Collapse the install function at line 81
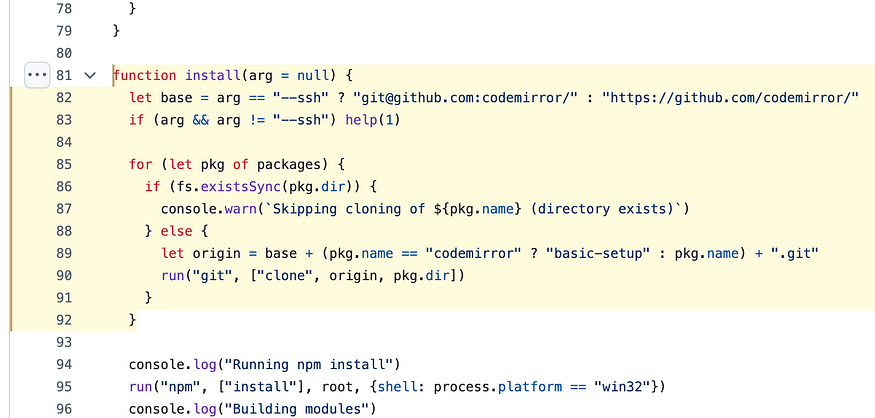Screen dimensions: 875x418 [x=90, y=75]
